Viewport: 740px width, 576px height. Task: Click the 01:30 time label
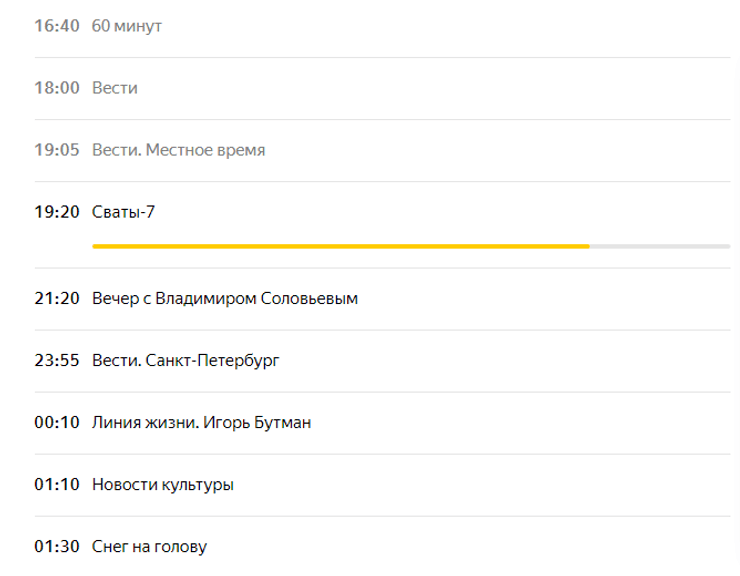[x=56, y=547]
